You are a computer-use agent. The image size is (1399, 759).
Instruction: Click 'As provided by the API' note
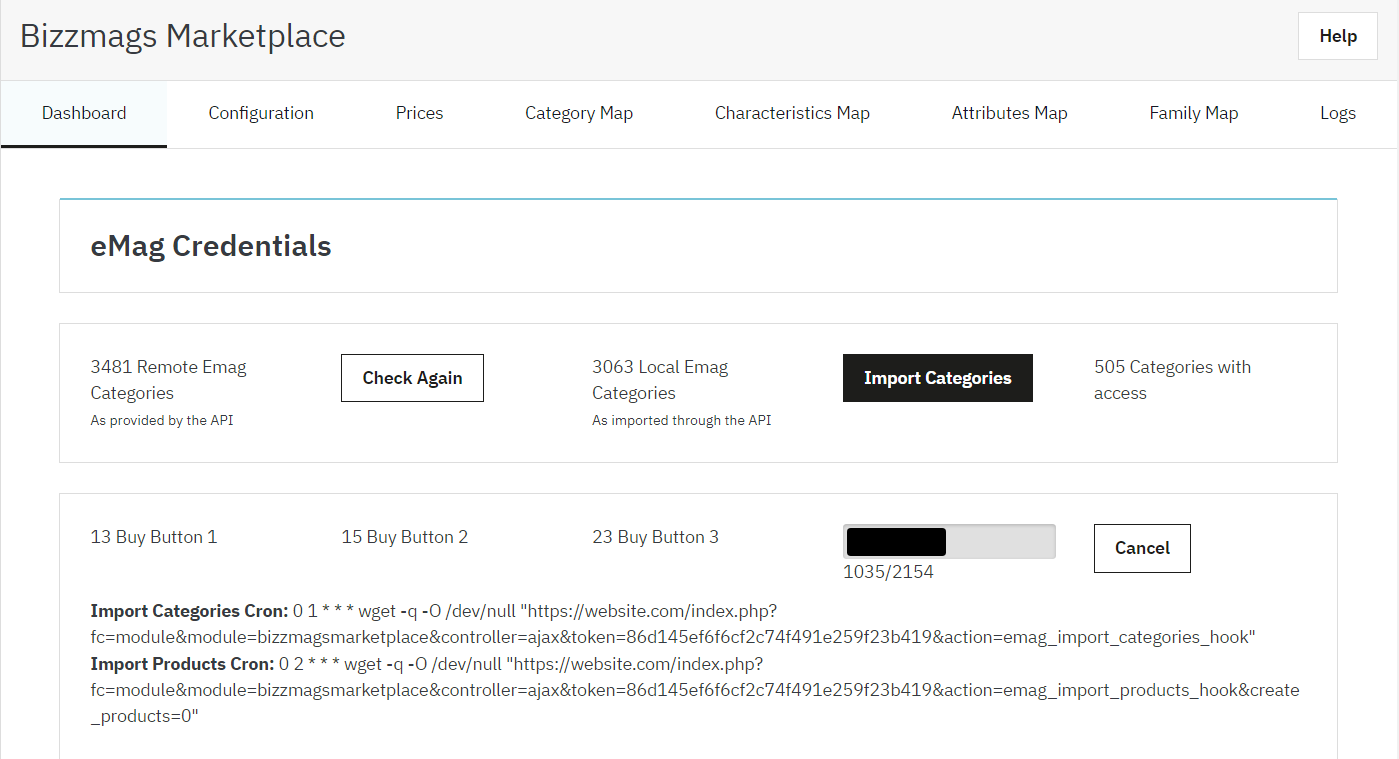tap(162, 421)
